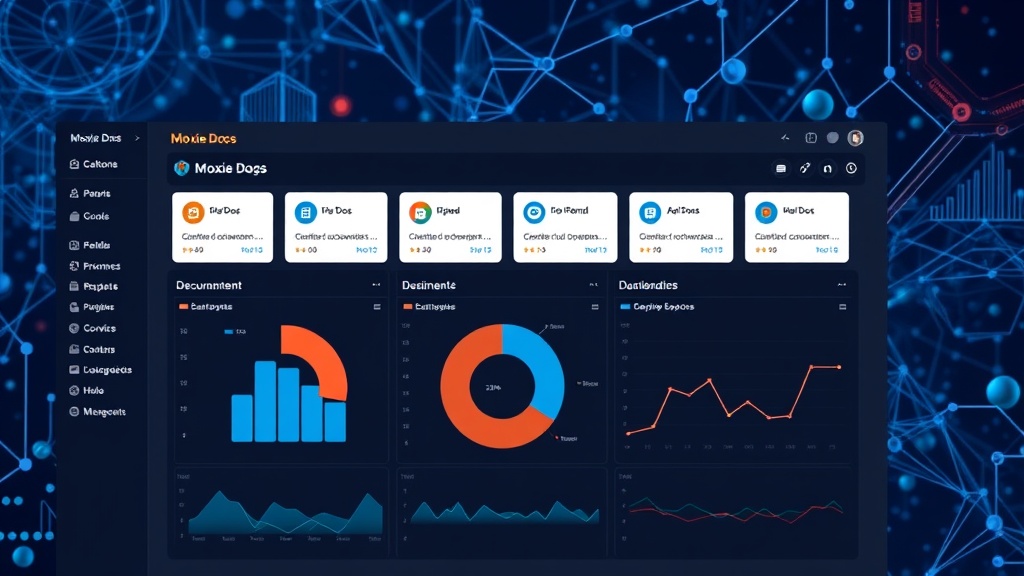The width and height of the screenshot is (1024, 576).
Task: Open the card with the multicolored icon
Action: (x=450, y=227)
